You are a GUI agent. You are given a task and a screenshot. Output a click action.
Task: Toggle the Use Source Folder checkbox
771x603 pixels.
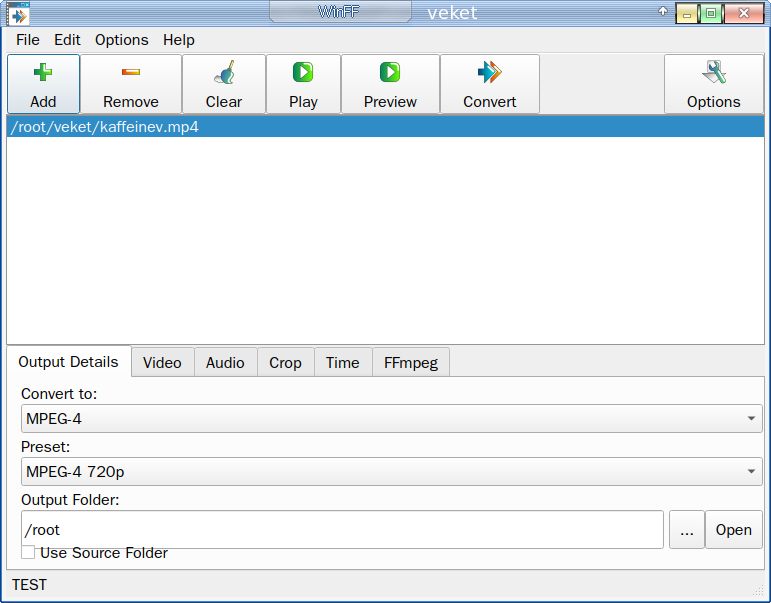(x=28, y=552)
